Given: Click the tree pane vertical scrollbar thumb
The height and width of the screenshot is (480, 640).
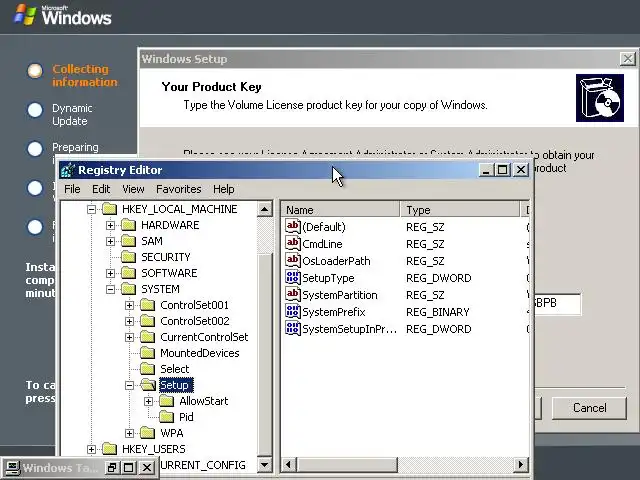Looking at the screenshot, I should (265, 354).
